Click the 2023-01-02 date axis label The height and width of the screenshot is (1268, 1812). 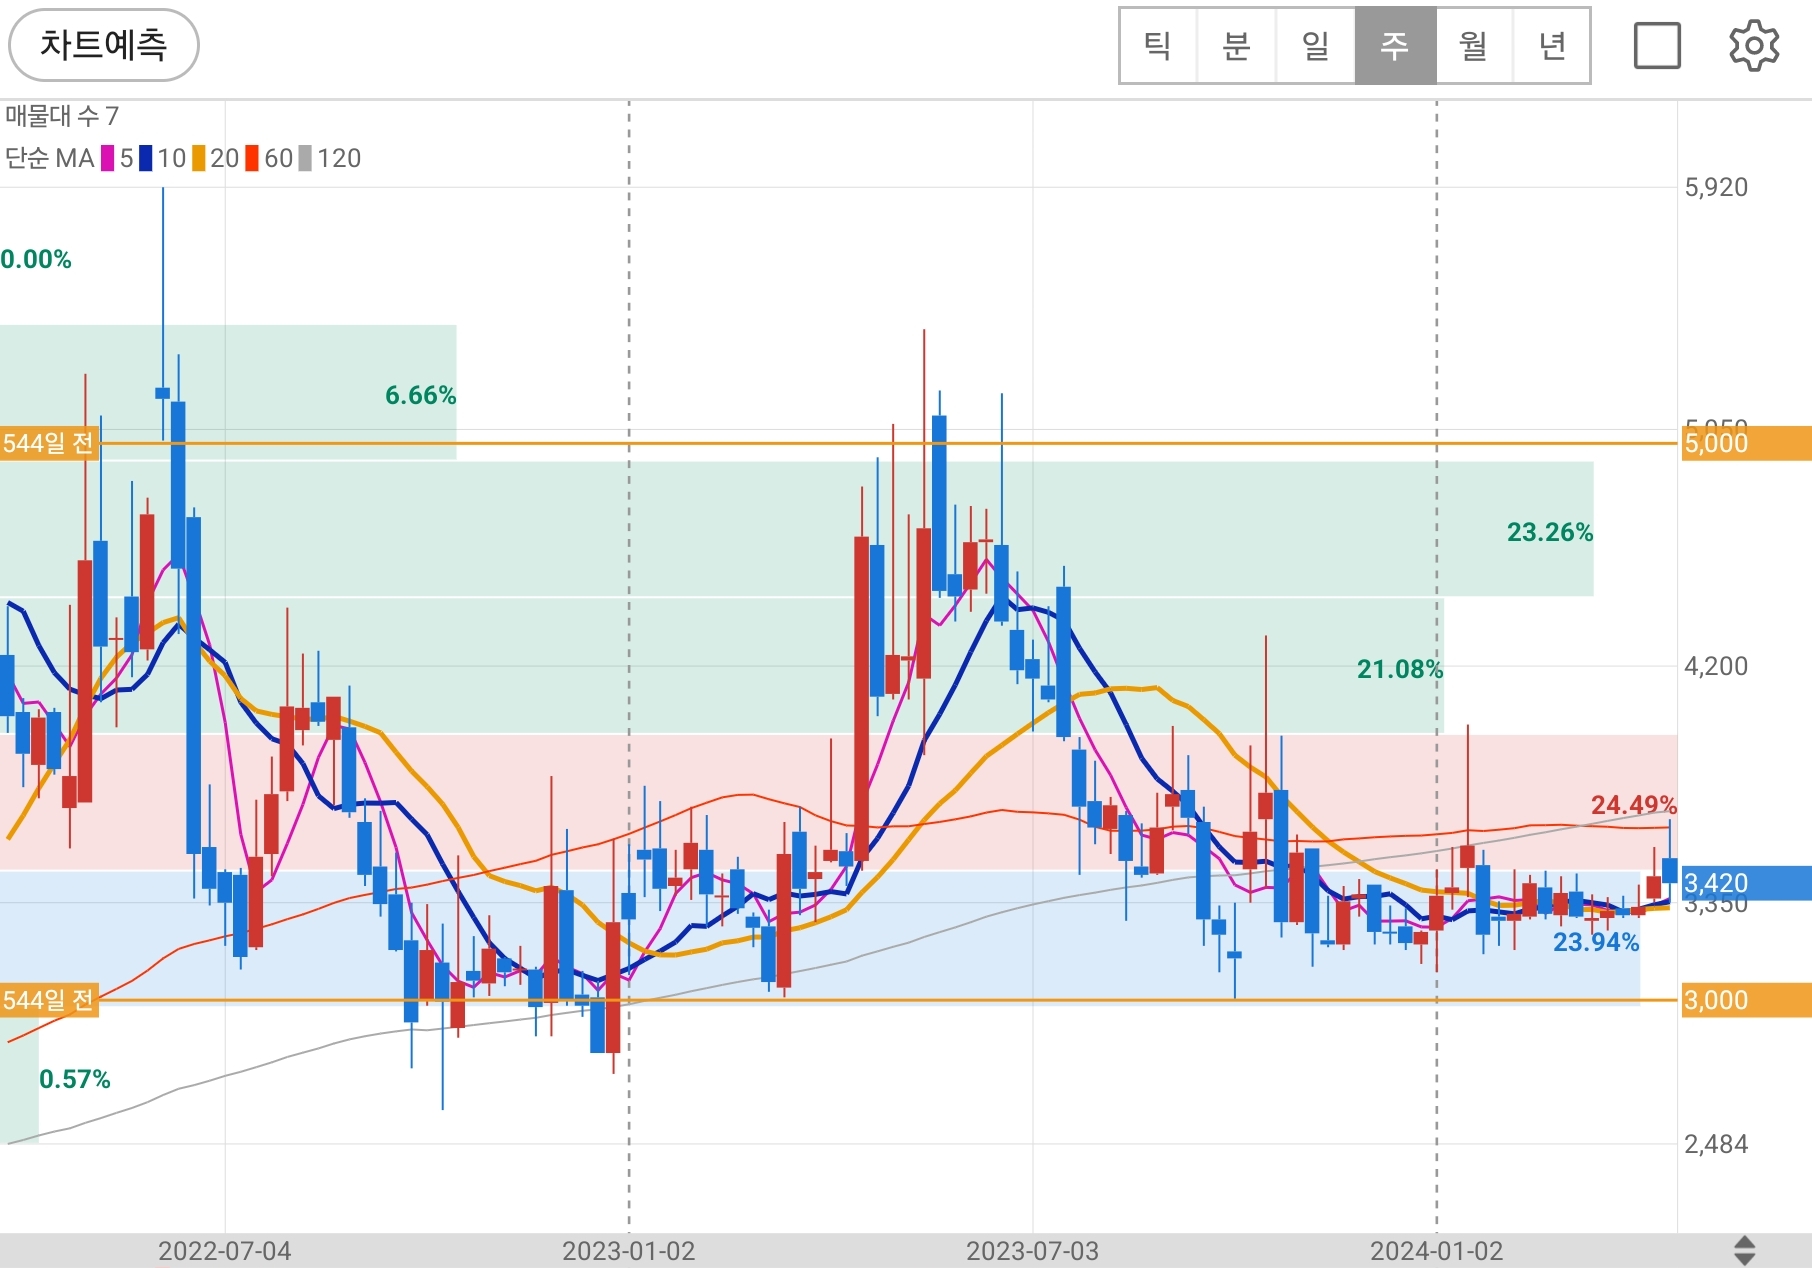coord(629,1251)
